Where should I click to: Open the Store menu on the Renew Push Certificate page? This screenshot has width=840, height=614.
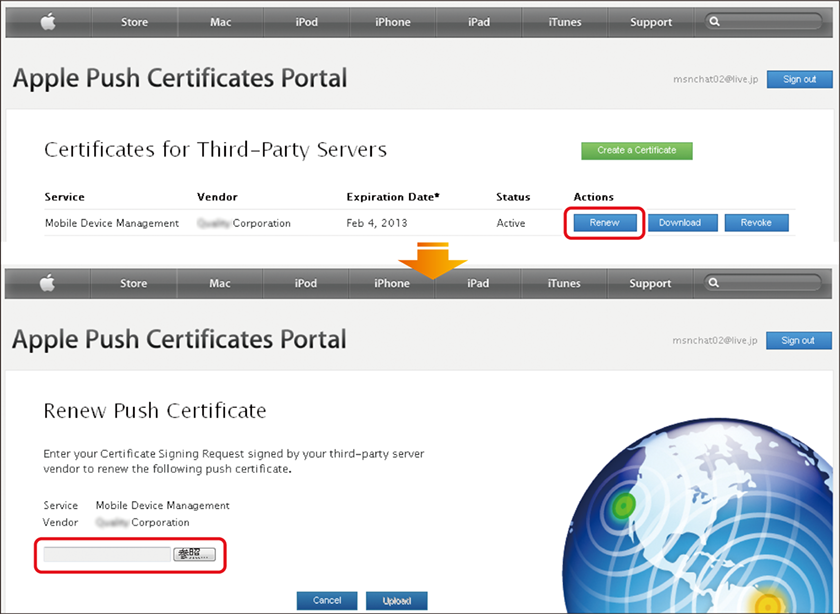tap(133, 283)
